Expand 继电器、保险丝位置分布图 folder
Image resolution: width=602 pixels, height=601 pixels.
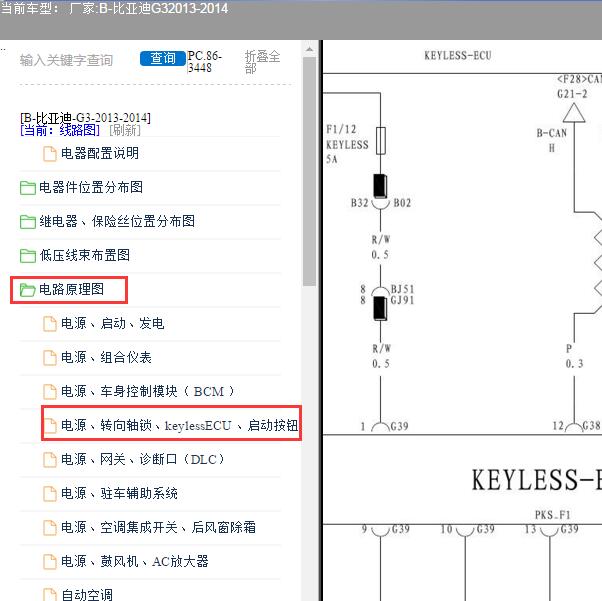click(x=117, y=221)
